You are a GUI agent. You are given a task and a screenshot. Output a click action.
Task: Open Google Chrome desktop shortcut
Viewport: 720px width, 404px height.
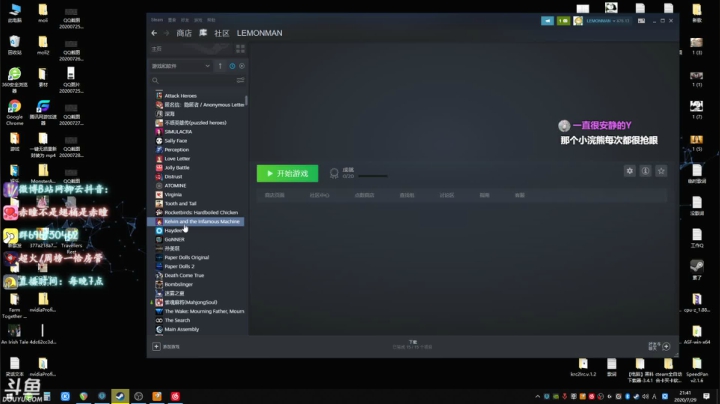(x=15, y=112)
